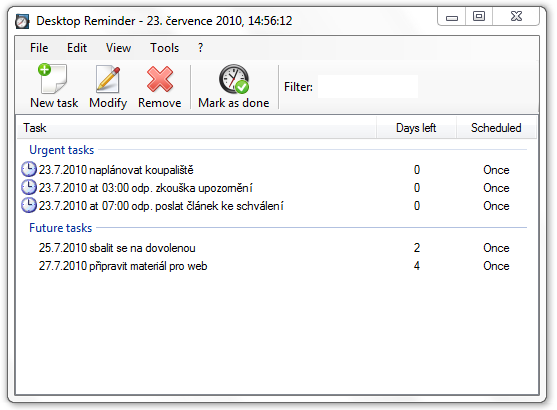Click the New task icon
The width and height of the screenshot is (557, 410).
pos(52,79)
